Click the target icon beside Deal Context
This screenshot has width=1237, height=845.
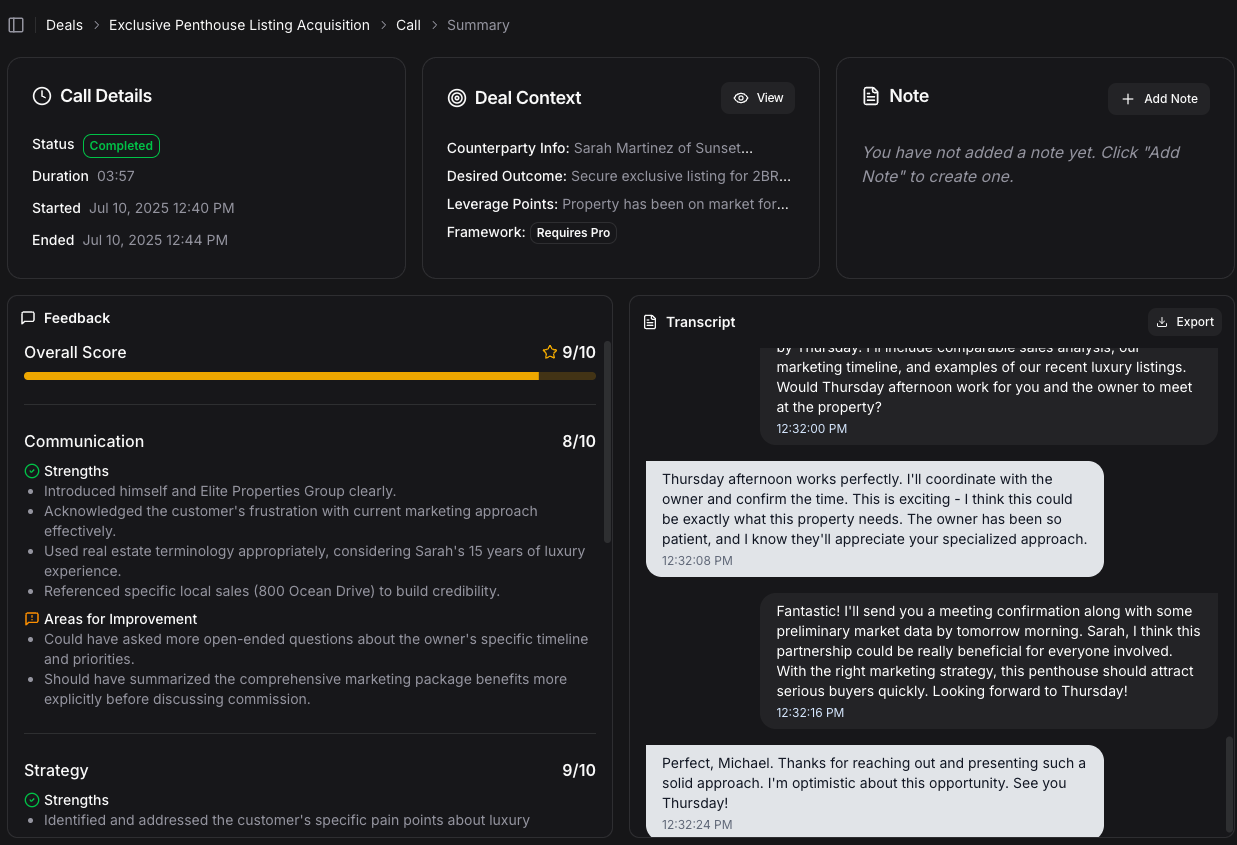pyautogui.click(x=457, y=98)
